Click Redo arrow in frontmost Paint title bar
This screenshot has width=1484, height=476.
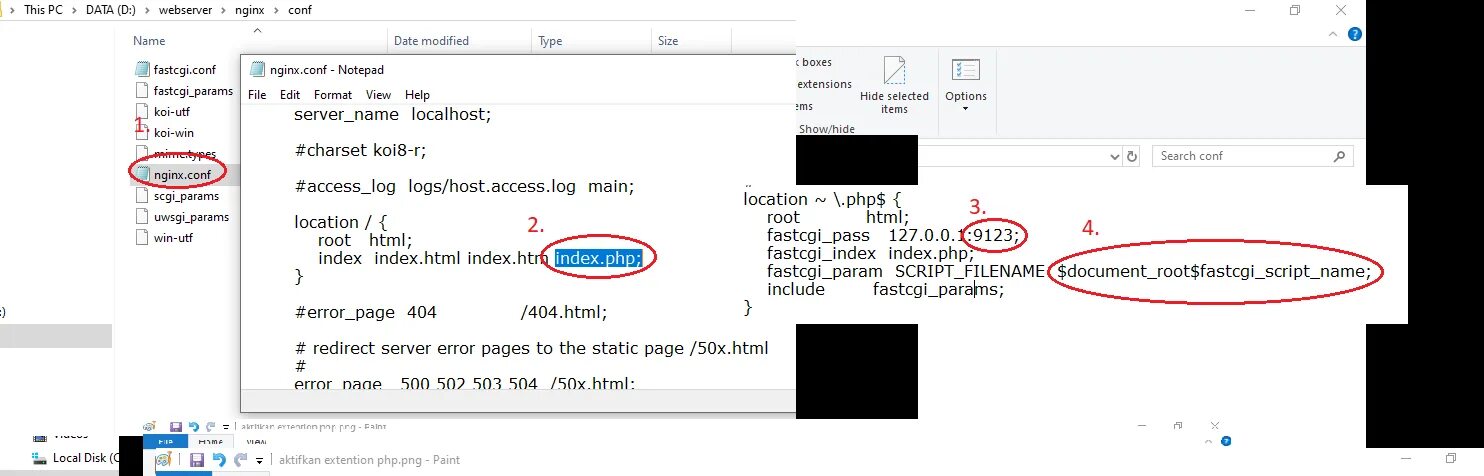click(240, 460)
